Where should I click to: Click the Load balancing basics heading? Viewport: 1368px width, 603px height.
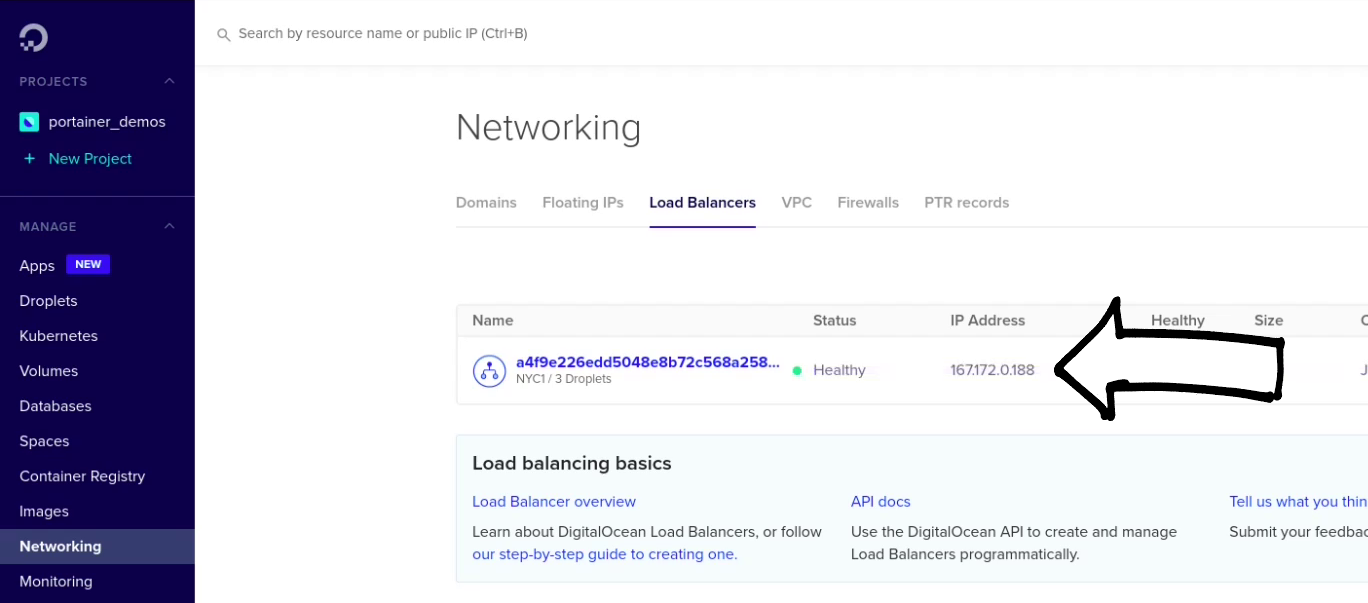pyautogui.click(x=572, y=464)
